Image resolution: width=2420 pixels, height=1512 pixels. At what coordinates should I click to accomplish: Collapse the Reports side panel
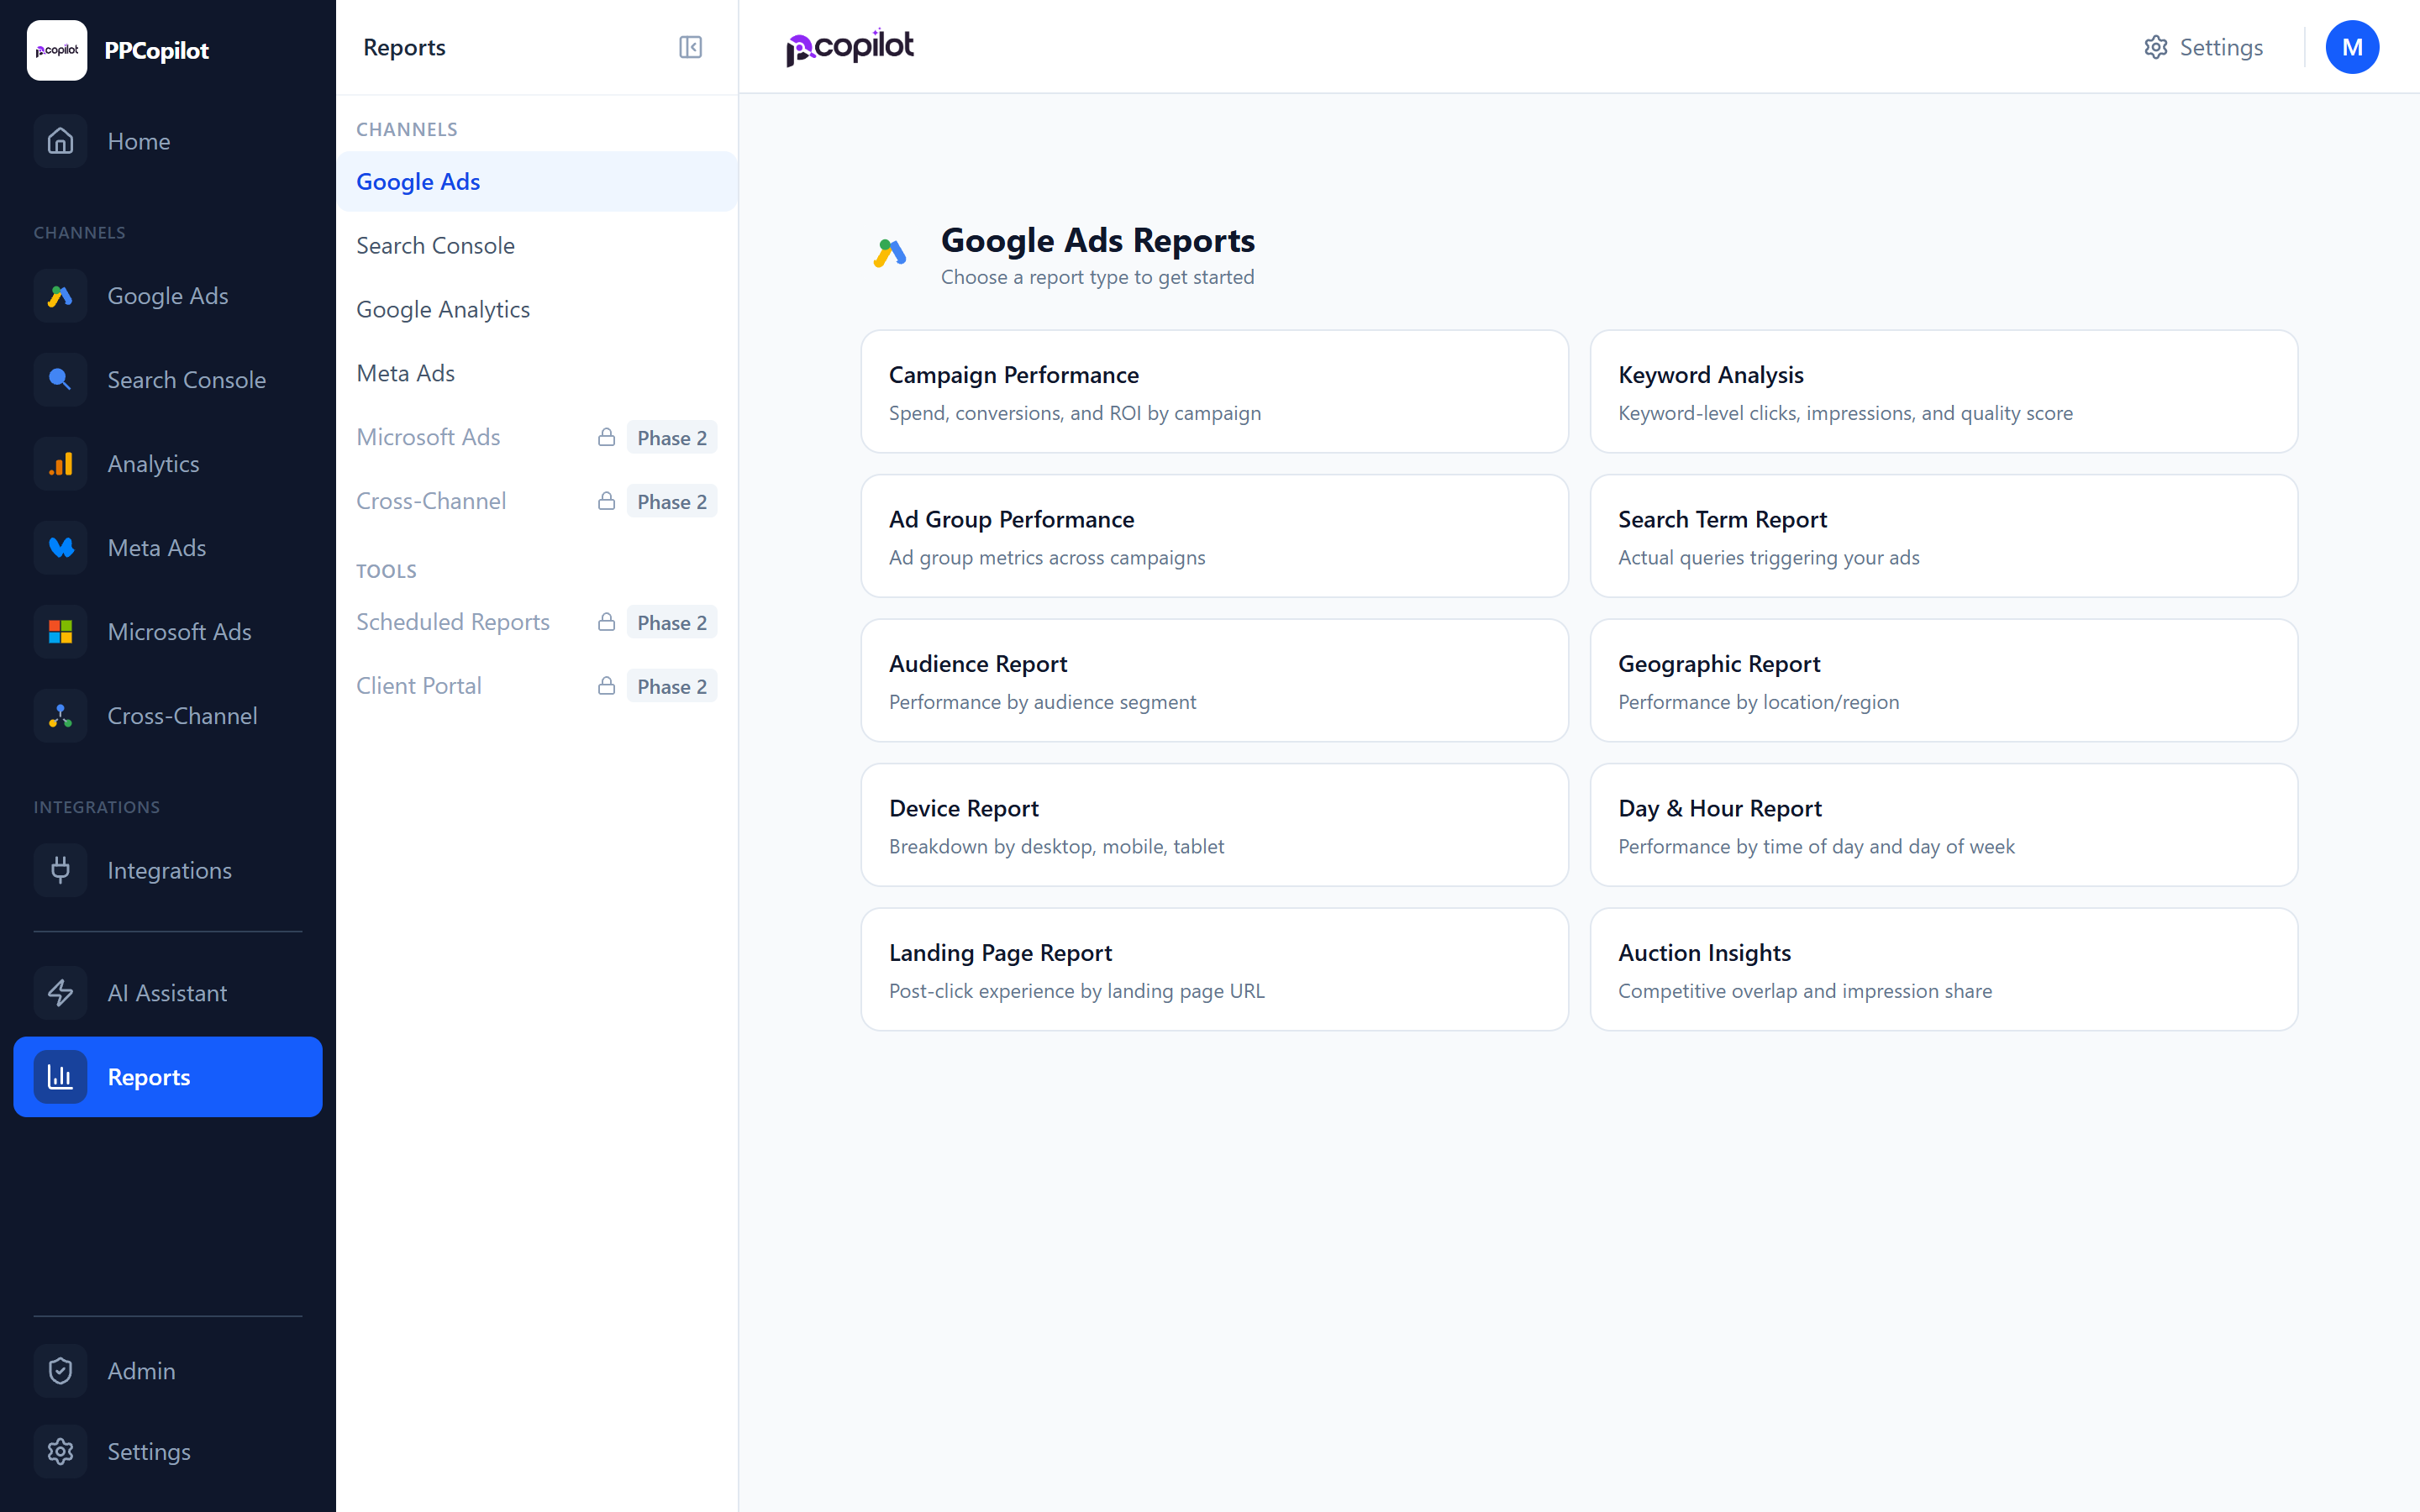tap(690, 47)
